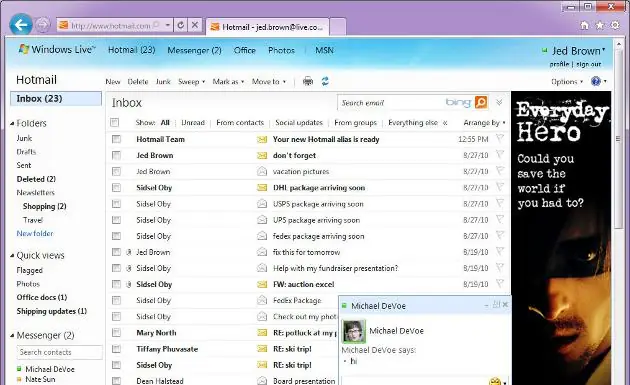Viewport: 630px width, 385px height.
Task: Open Hotmail (23) in top navigation
Action: [x=131, y=50]
